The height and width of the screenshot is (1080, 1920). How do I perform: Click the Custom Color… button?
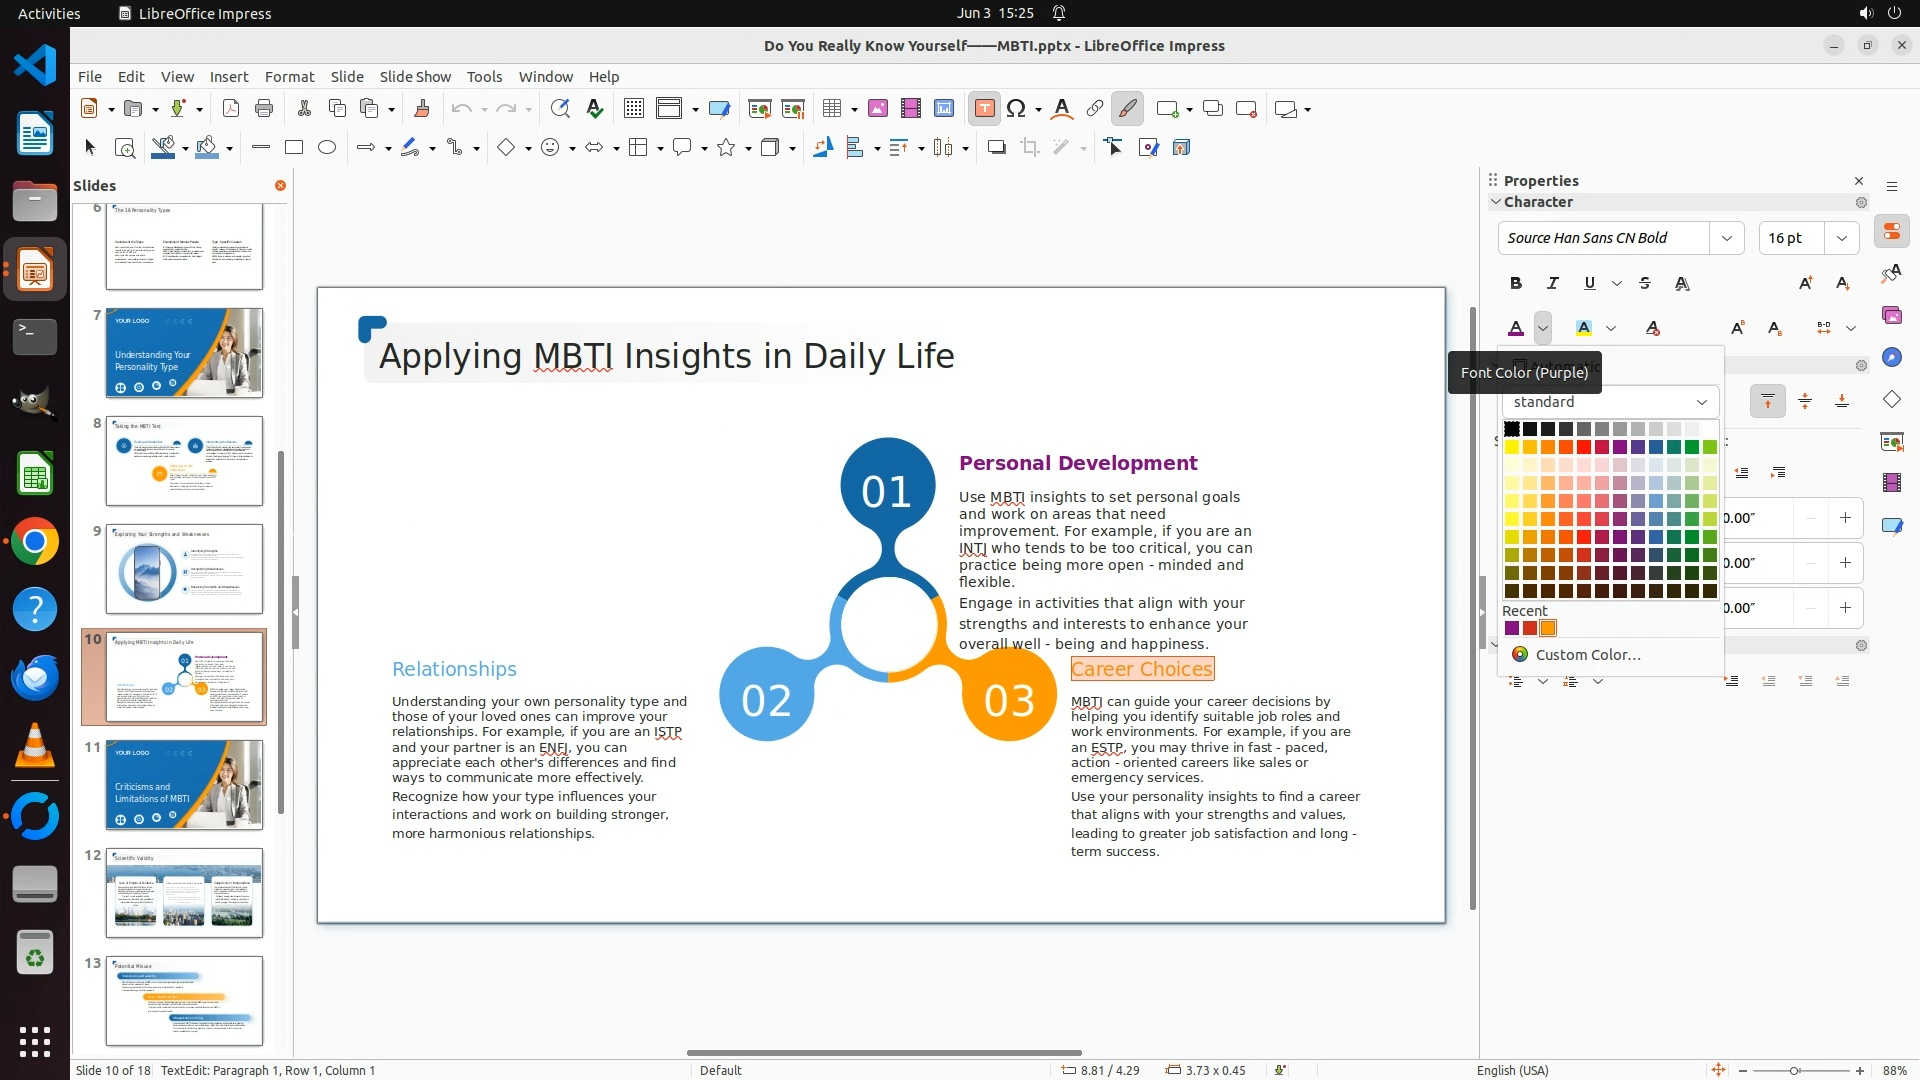click(1587, 655)
